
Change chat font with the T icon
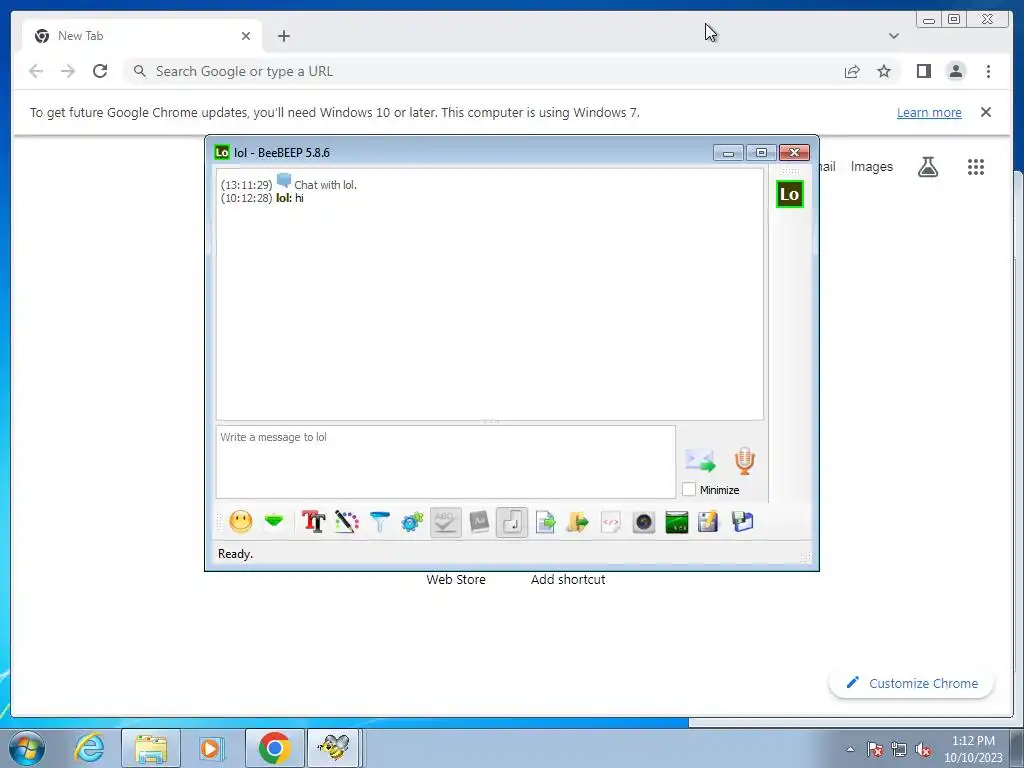[x=313, y=522]
